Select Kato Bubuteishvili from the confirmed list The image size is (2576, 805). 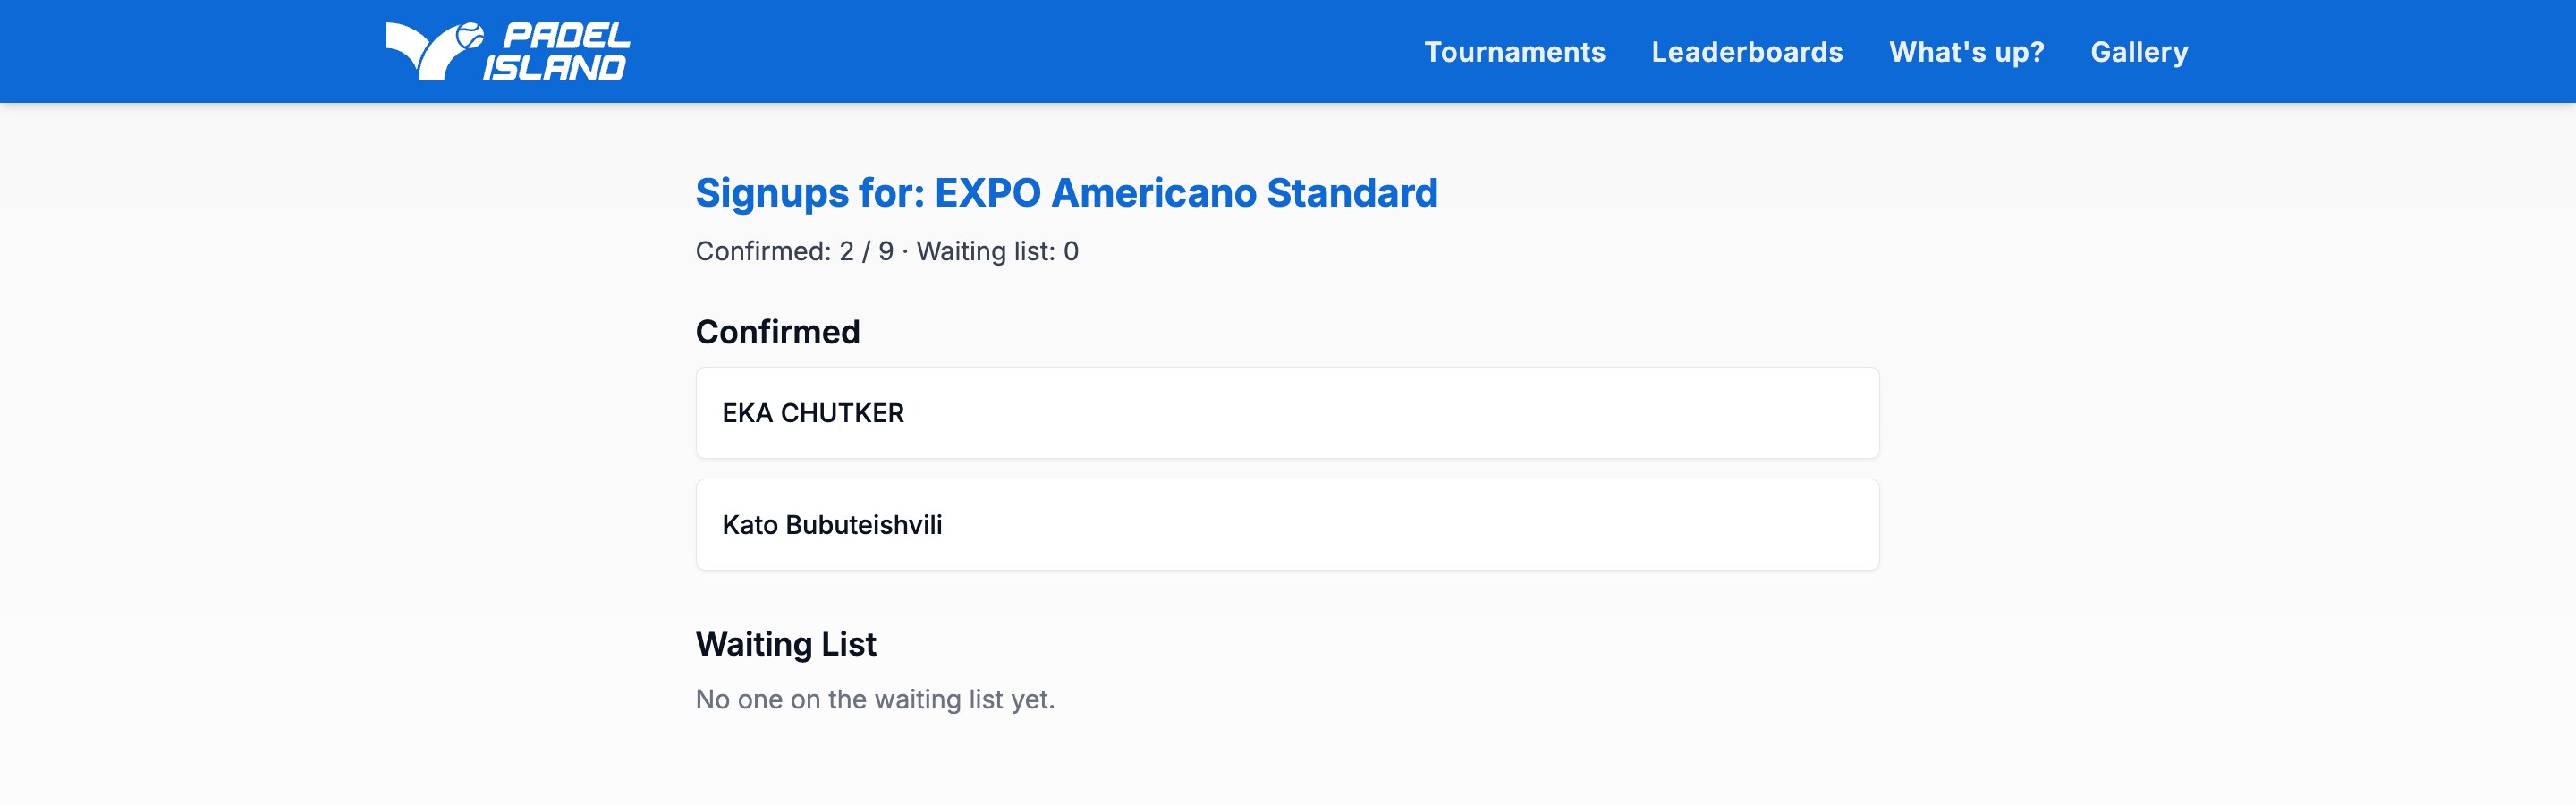(x=1287, y=524)
